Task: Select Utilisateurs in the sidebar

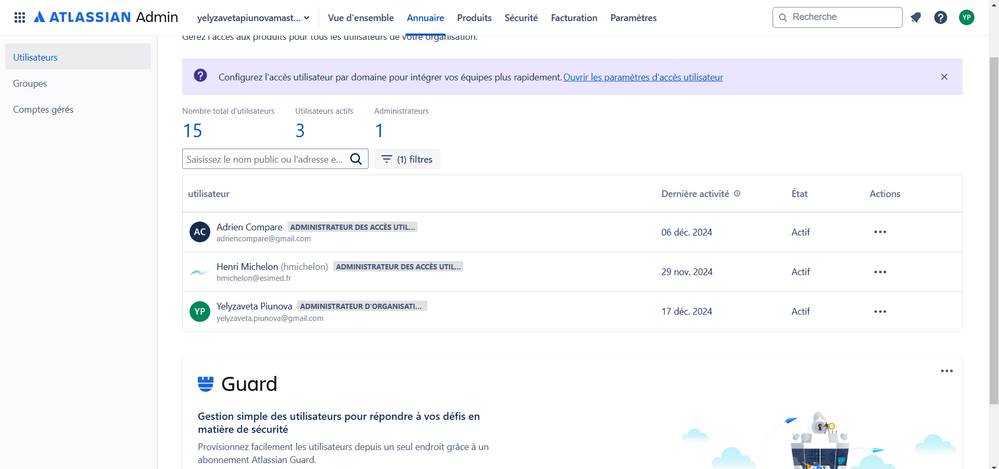Action: 78,57
